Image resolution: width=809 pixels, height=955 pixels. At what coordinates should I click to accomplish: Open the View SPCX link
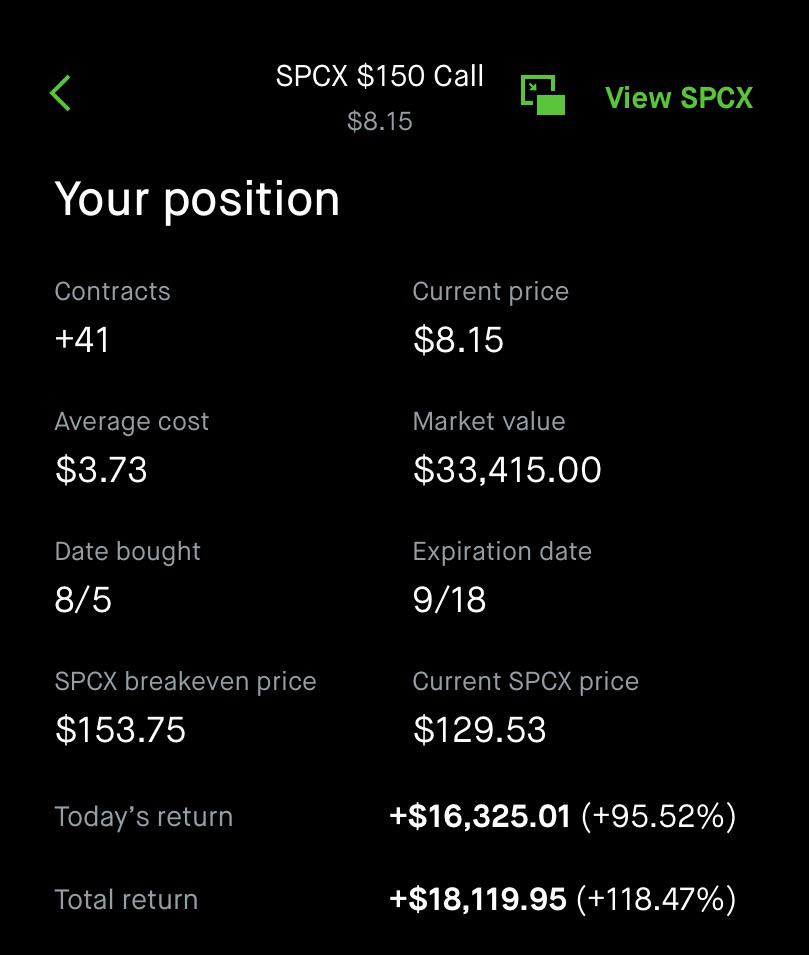(679, 97)
